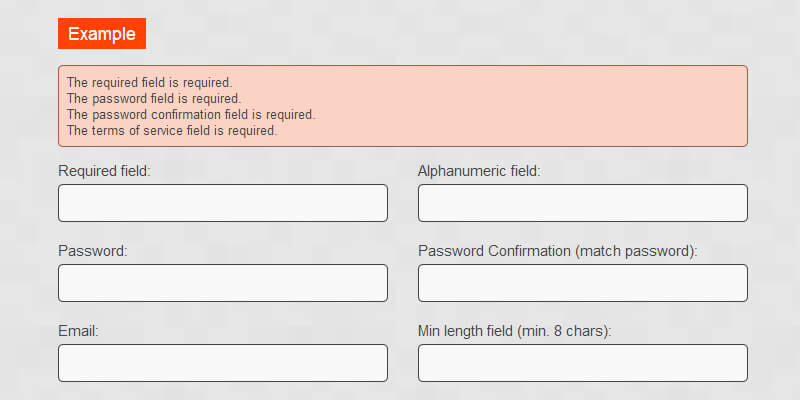Click the Min length field input

click(x=582, y=363)
